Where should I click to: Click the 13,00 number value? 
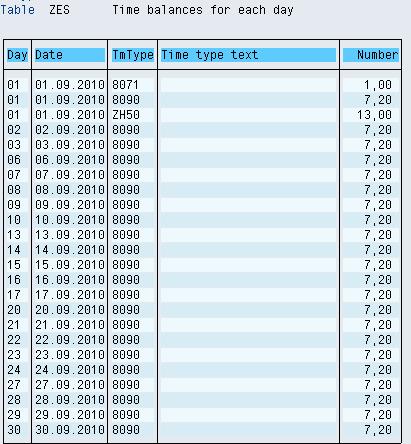[374, 115]
